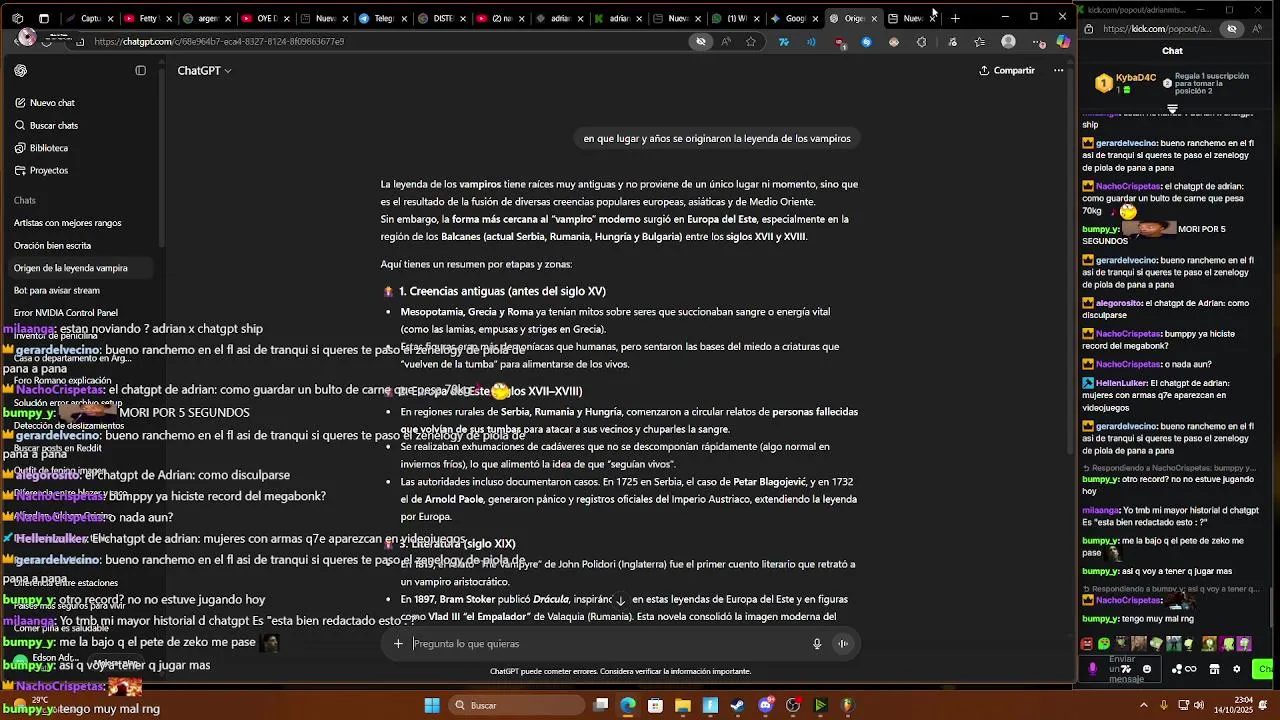Click the browser address bar URL
Viewport: 1280px width, 720px height.
(x=219, y=42)
